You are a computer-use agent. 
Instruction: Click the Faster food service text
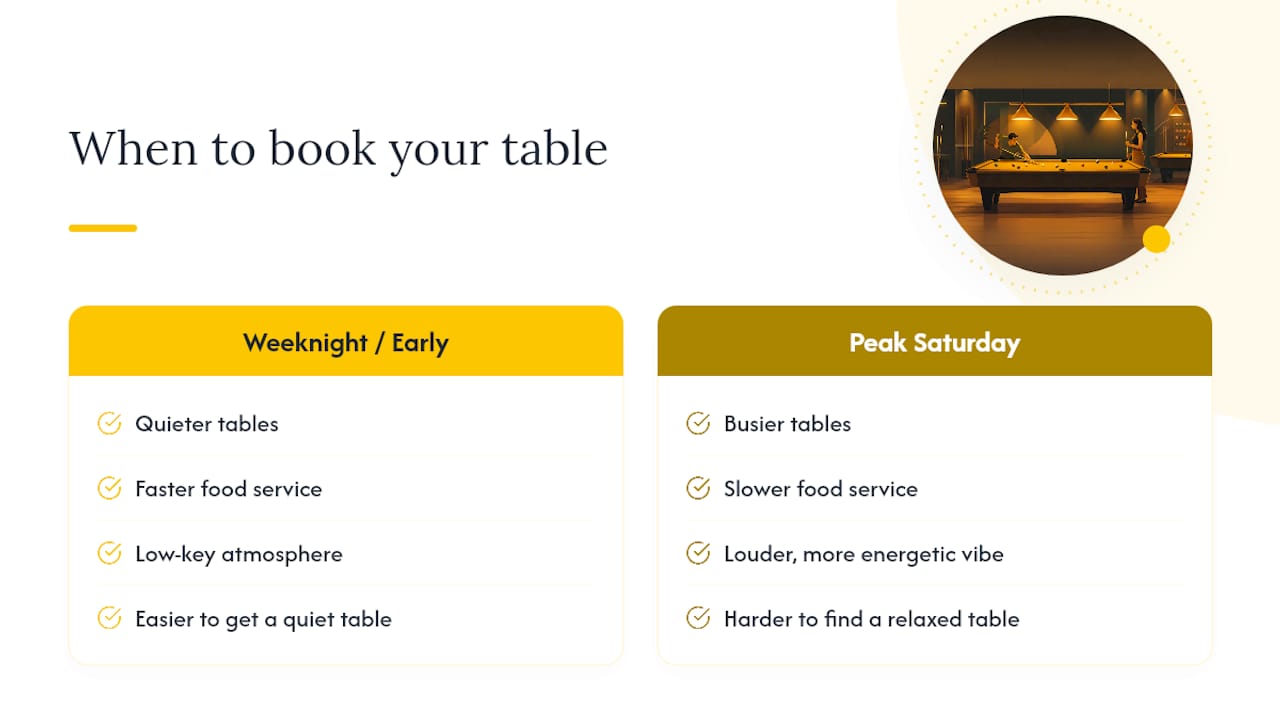(x=229, y=489)
